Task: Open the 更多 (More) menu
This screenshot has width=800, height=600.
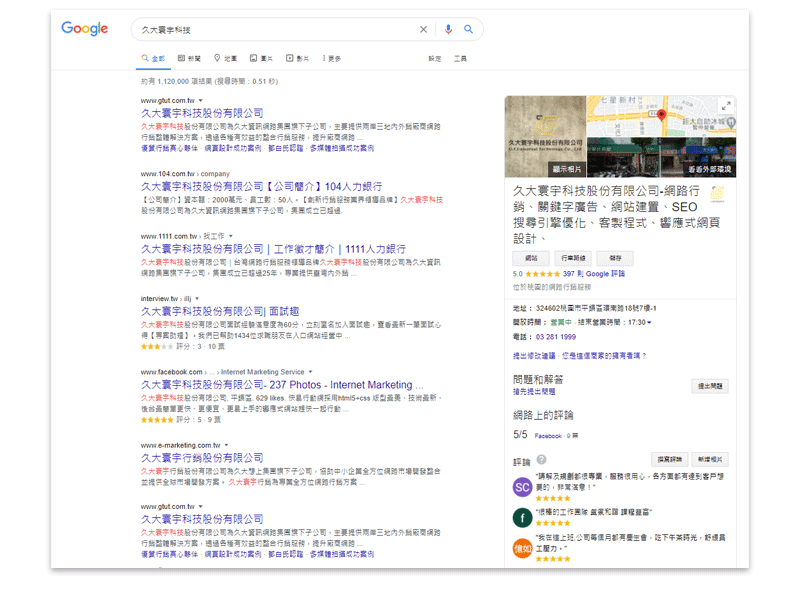Action: (x=332, y=59)
